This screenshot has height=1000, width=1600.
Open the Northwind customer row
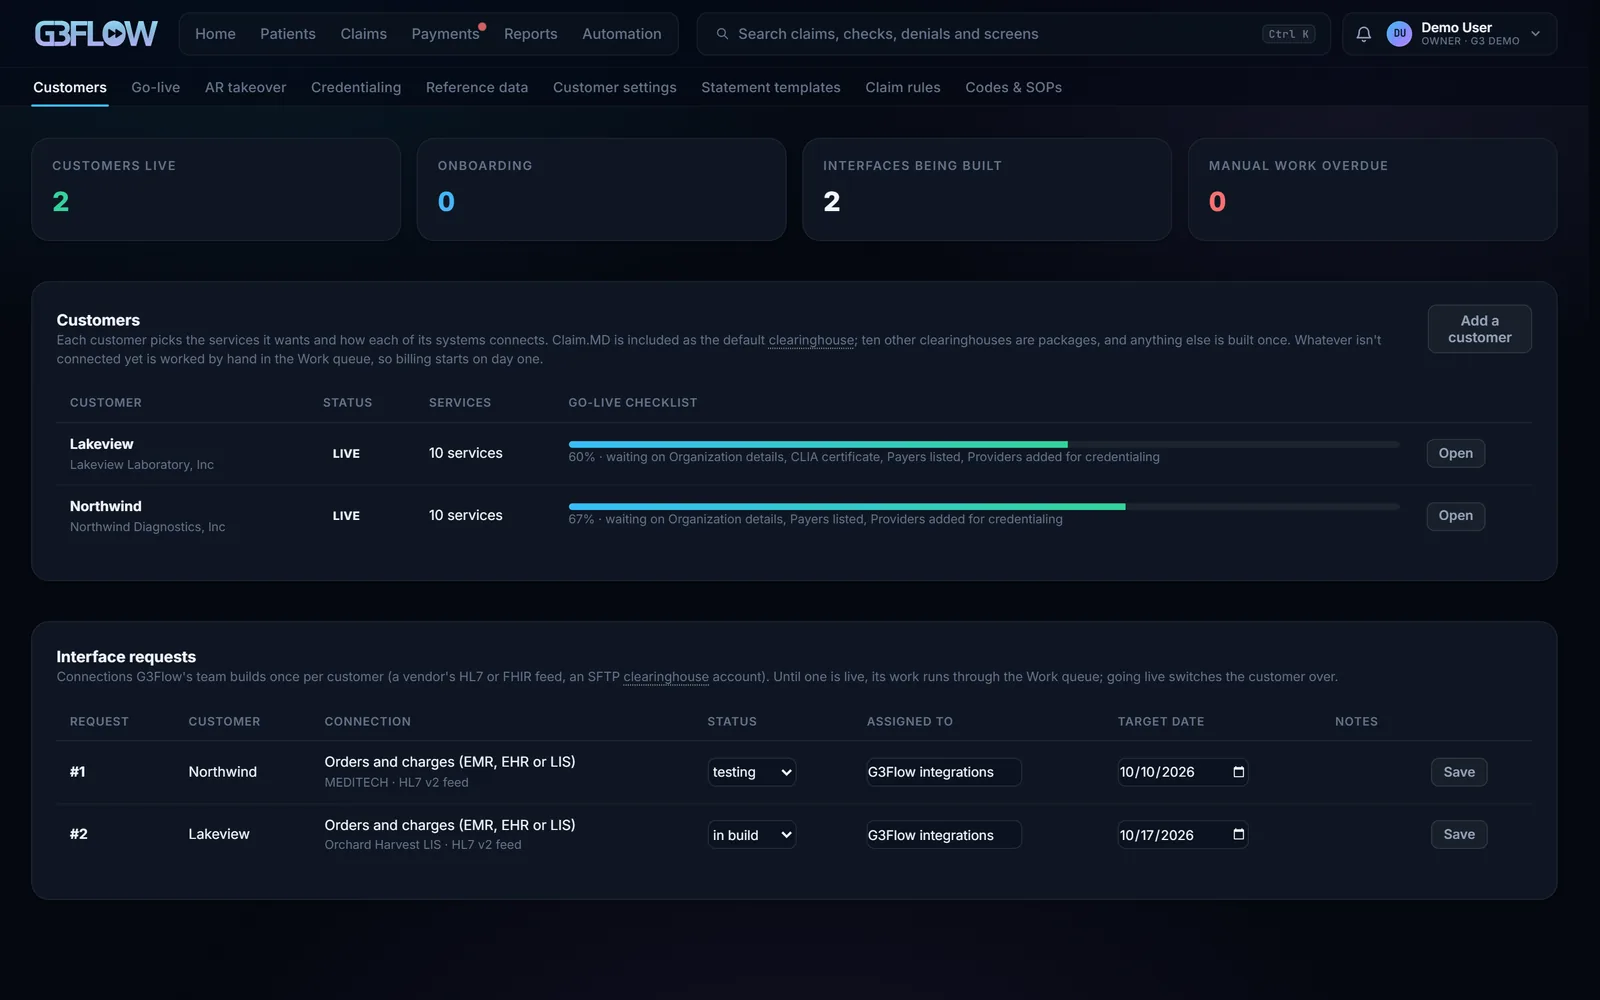(1456, 516)
